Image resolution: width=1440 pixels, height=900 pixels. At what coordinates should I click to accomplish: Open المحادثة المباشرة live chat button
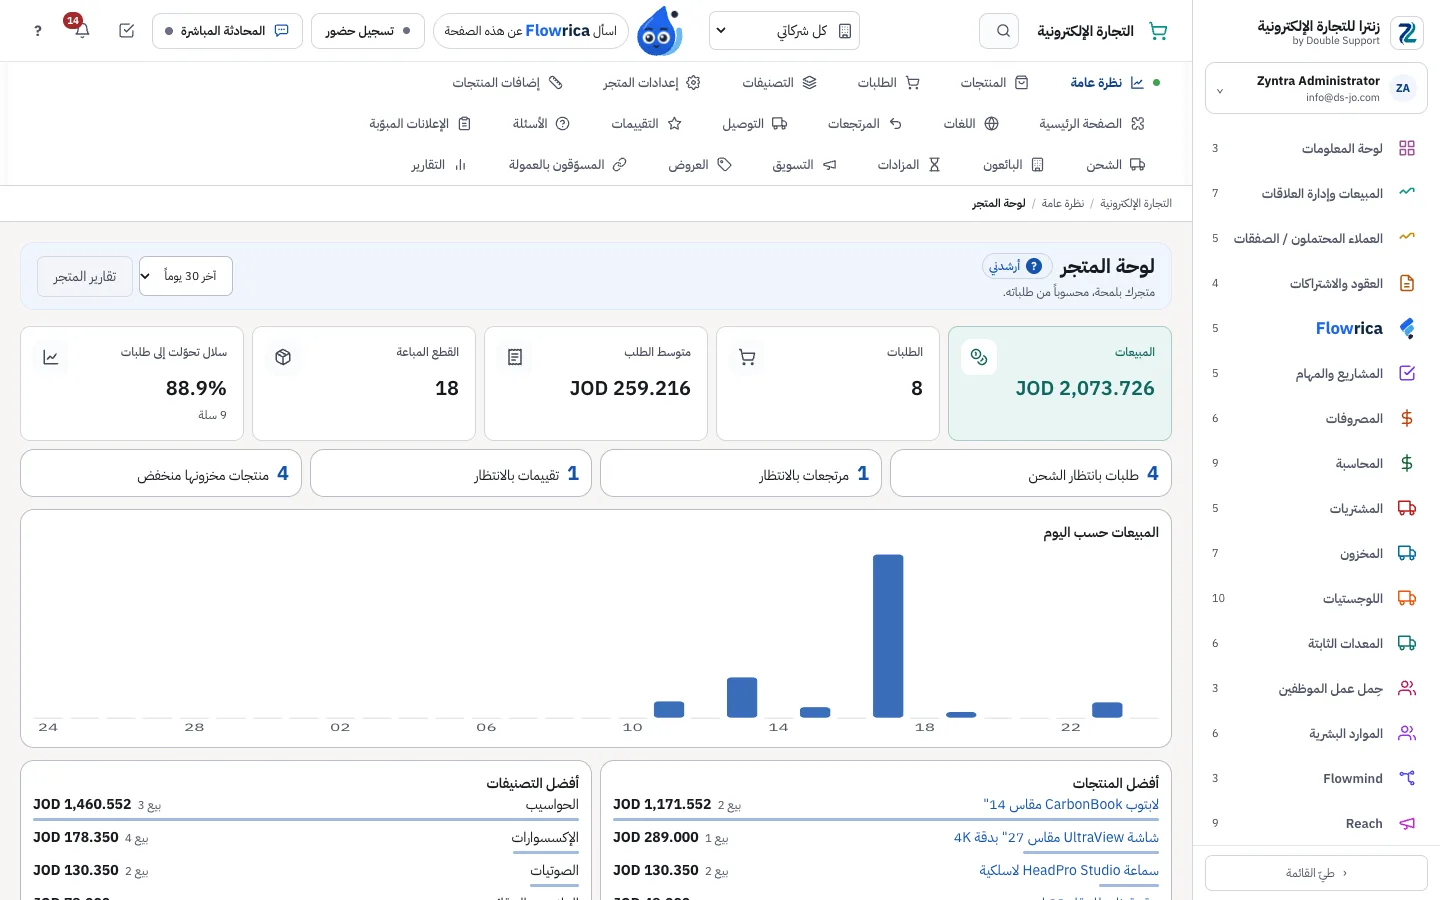pos(227,31)
